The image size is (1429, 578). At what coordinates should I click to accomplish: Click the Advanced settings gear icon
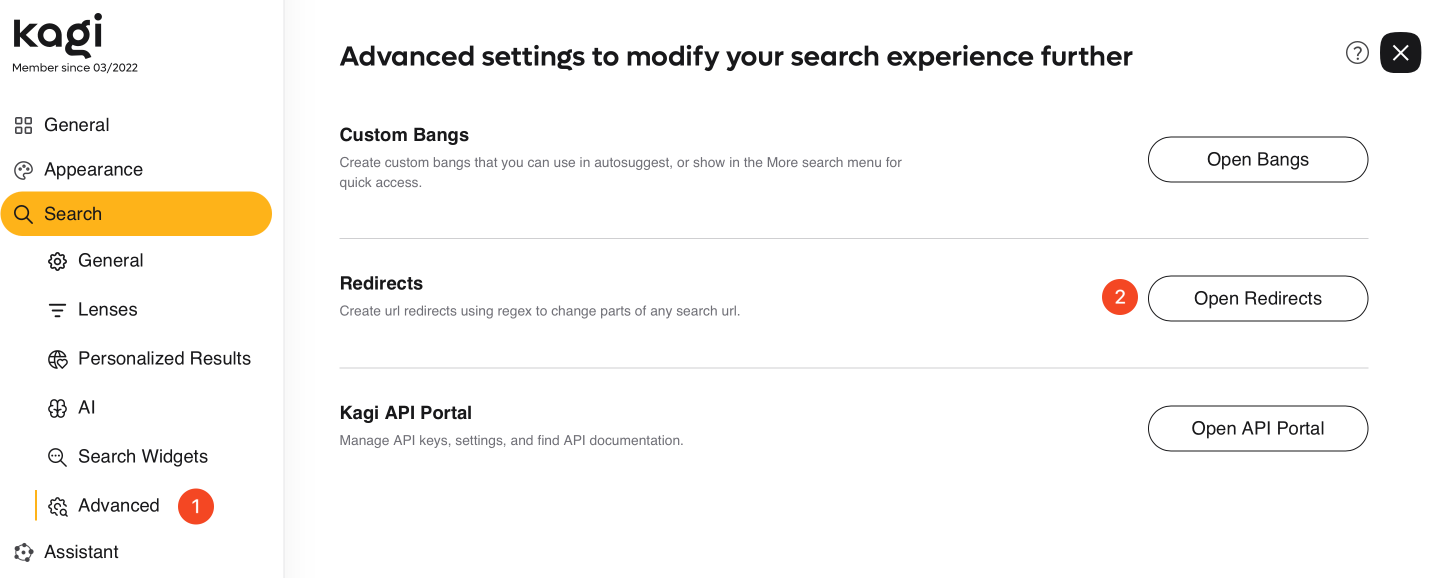(x=58, y=506)
